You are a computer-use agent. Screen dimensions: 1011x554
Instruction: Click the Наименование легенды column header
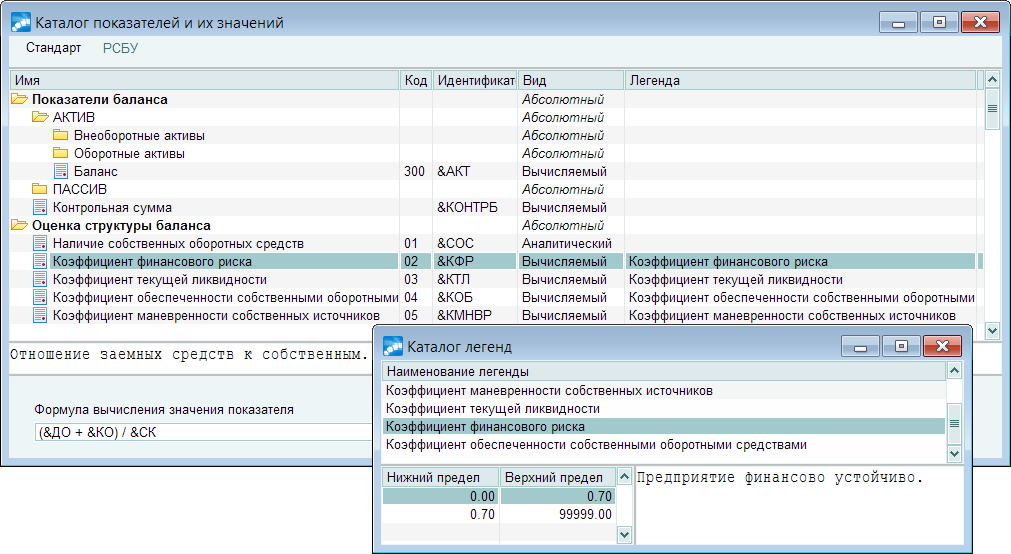[664, 371]
